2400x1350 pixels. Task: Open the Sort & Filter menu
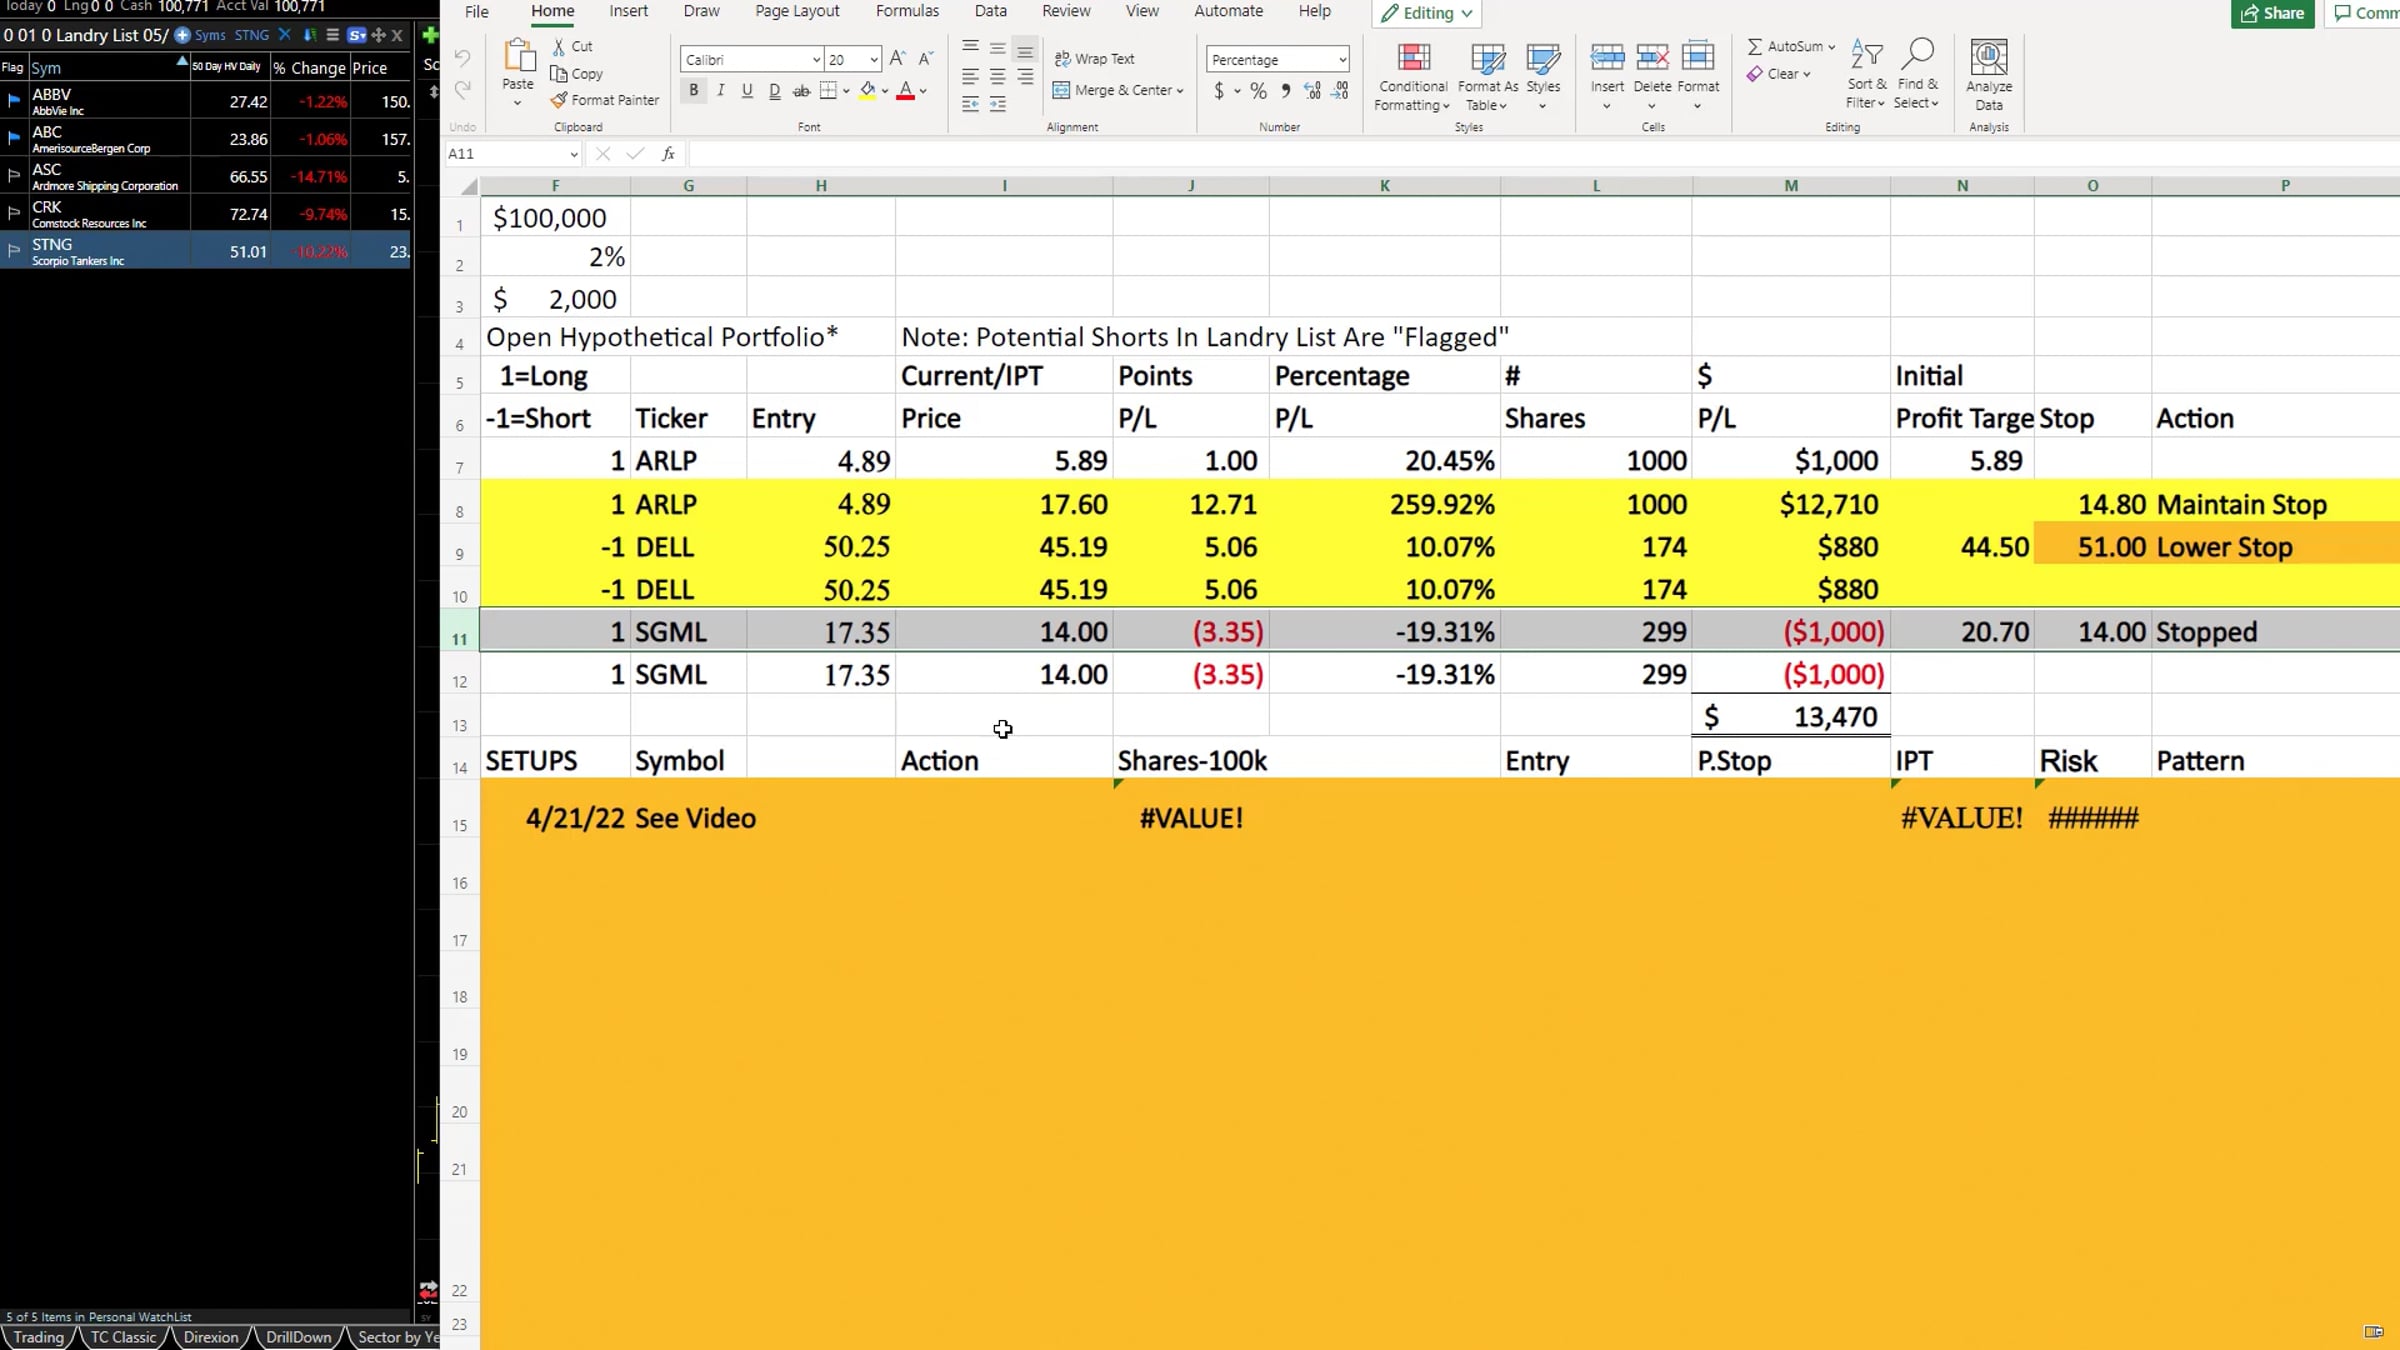point(1866,75)
